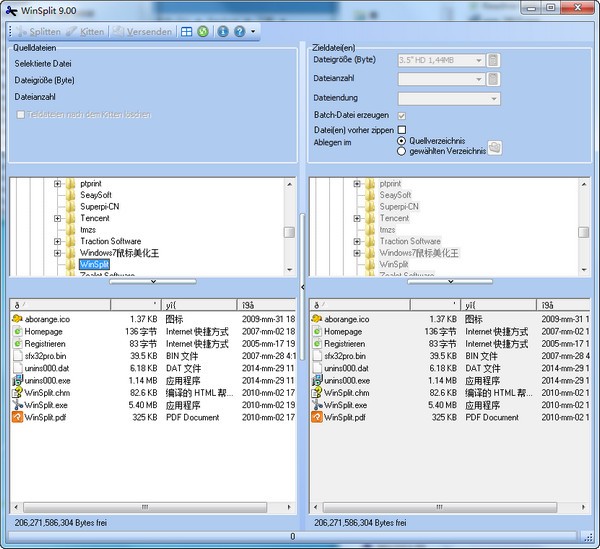Select Quellverzeichnis radio button
600x549 pixels.
401,141
